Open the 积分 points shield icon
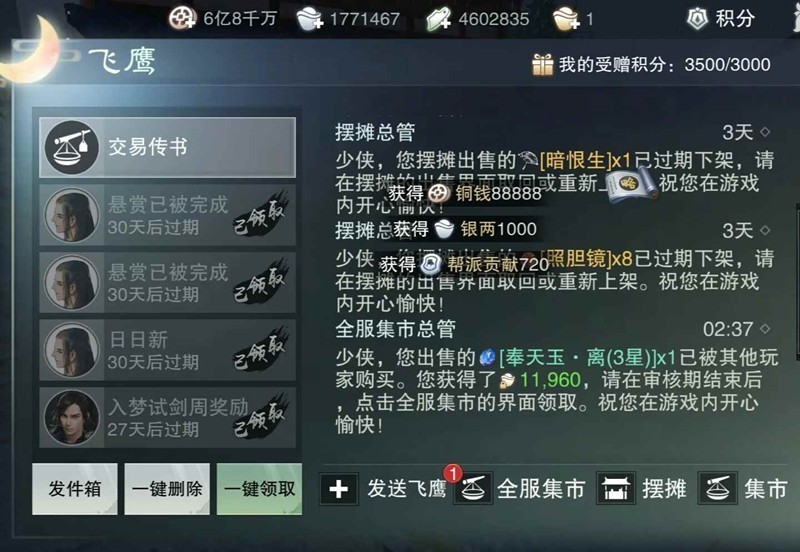The width and height of the screenshot is (800, 552). [x=697, y=19]
